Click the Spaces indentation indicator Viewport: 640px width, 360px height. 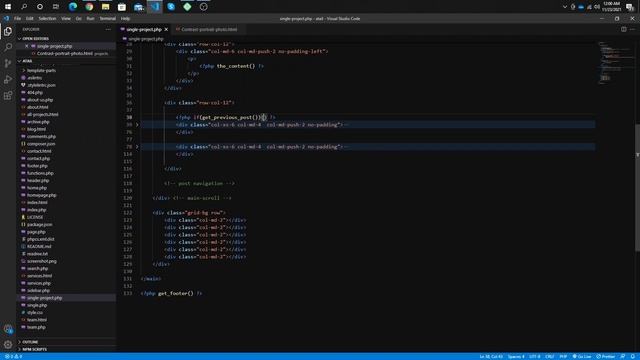[x=516, y=357]
